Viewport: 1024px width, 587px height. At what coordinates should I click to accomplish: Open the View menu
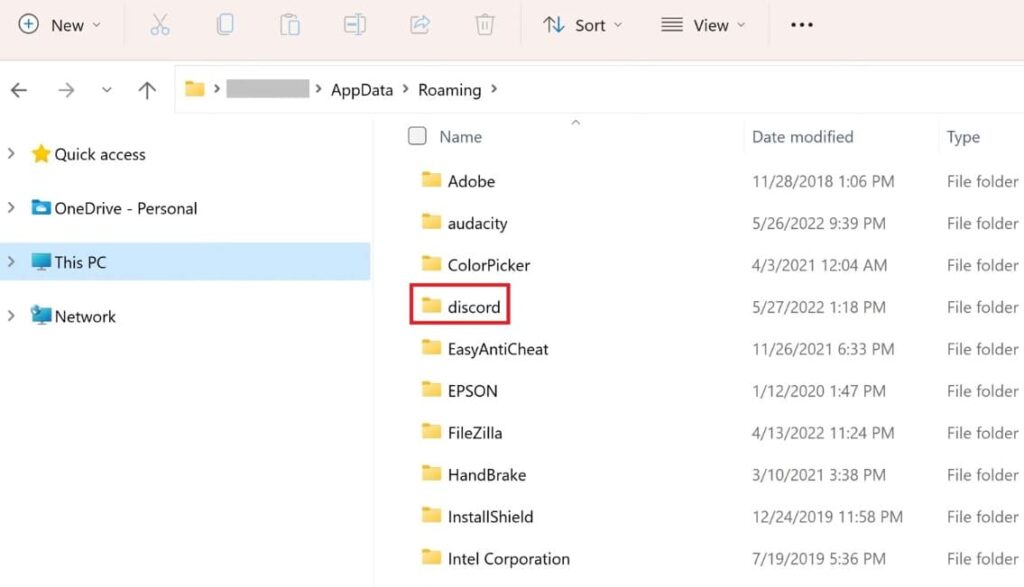704,25
